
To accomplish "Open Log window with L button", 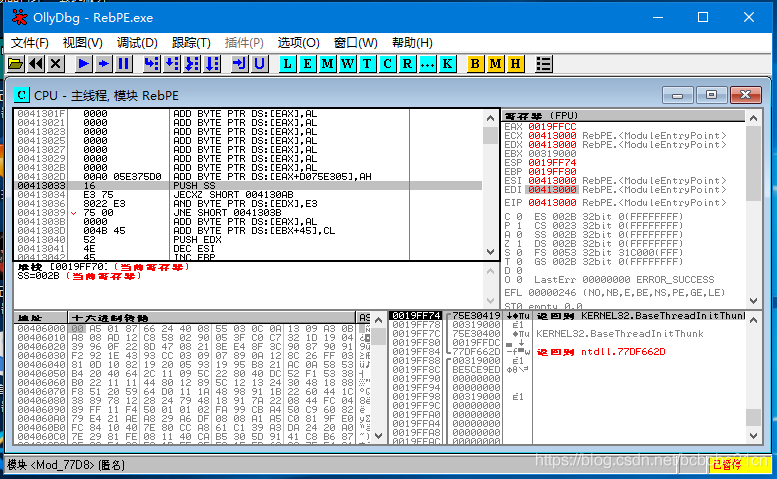I will coord(287,63).
